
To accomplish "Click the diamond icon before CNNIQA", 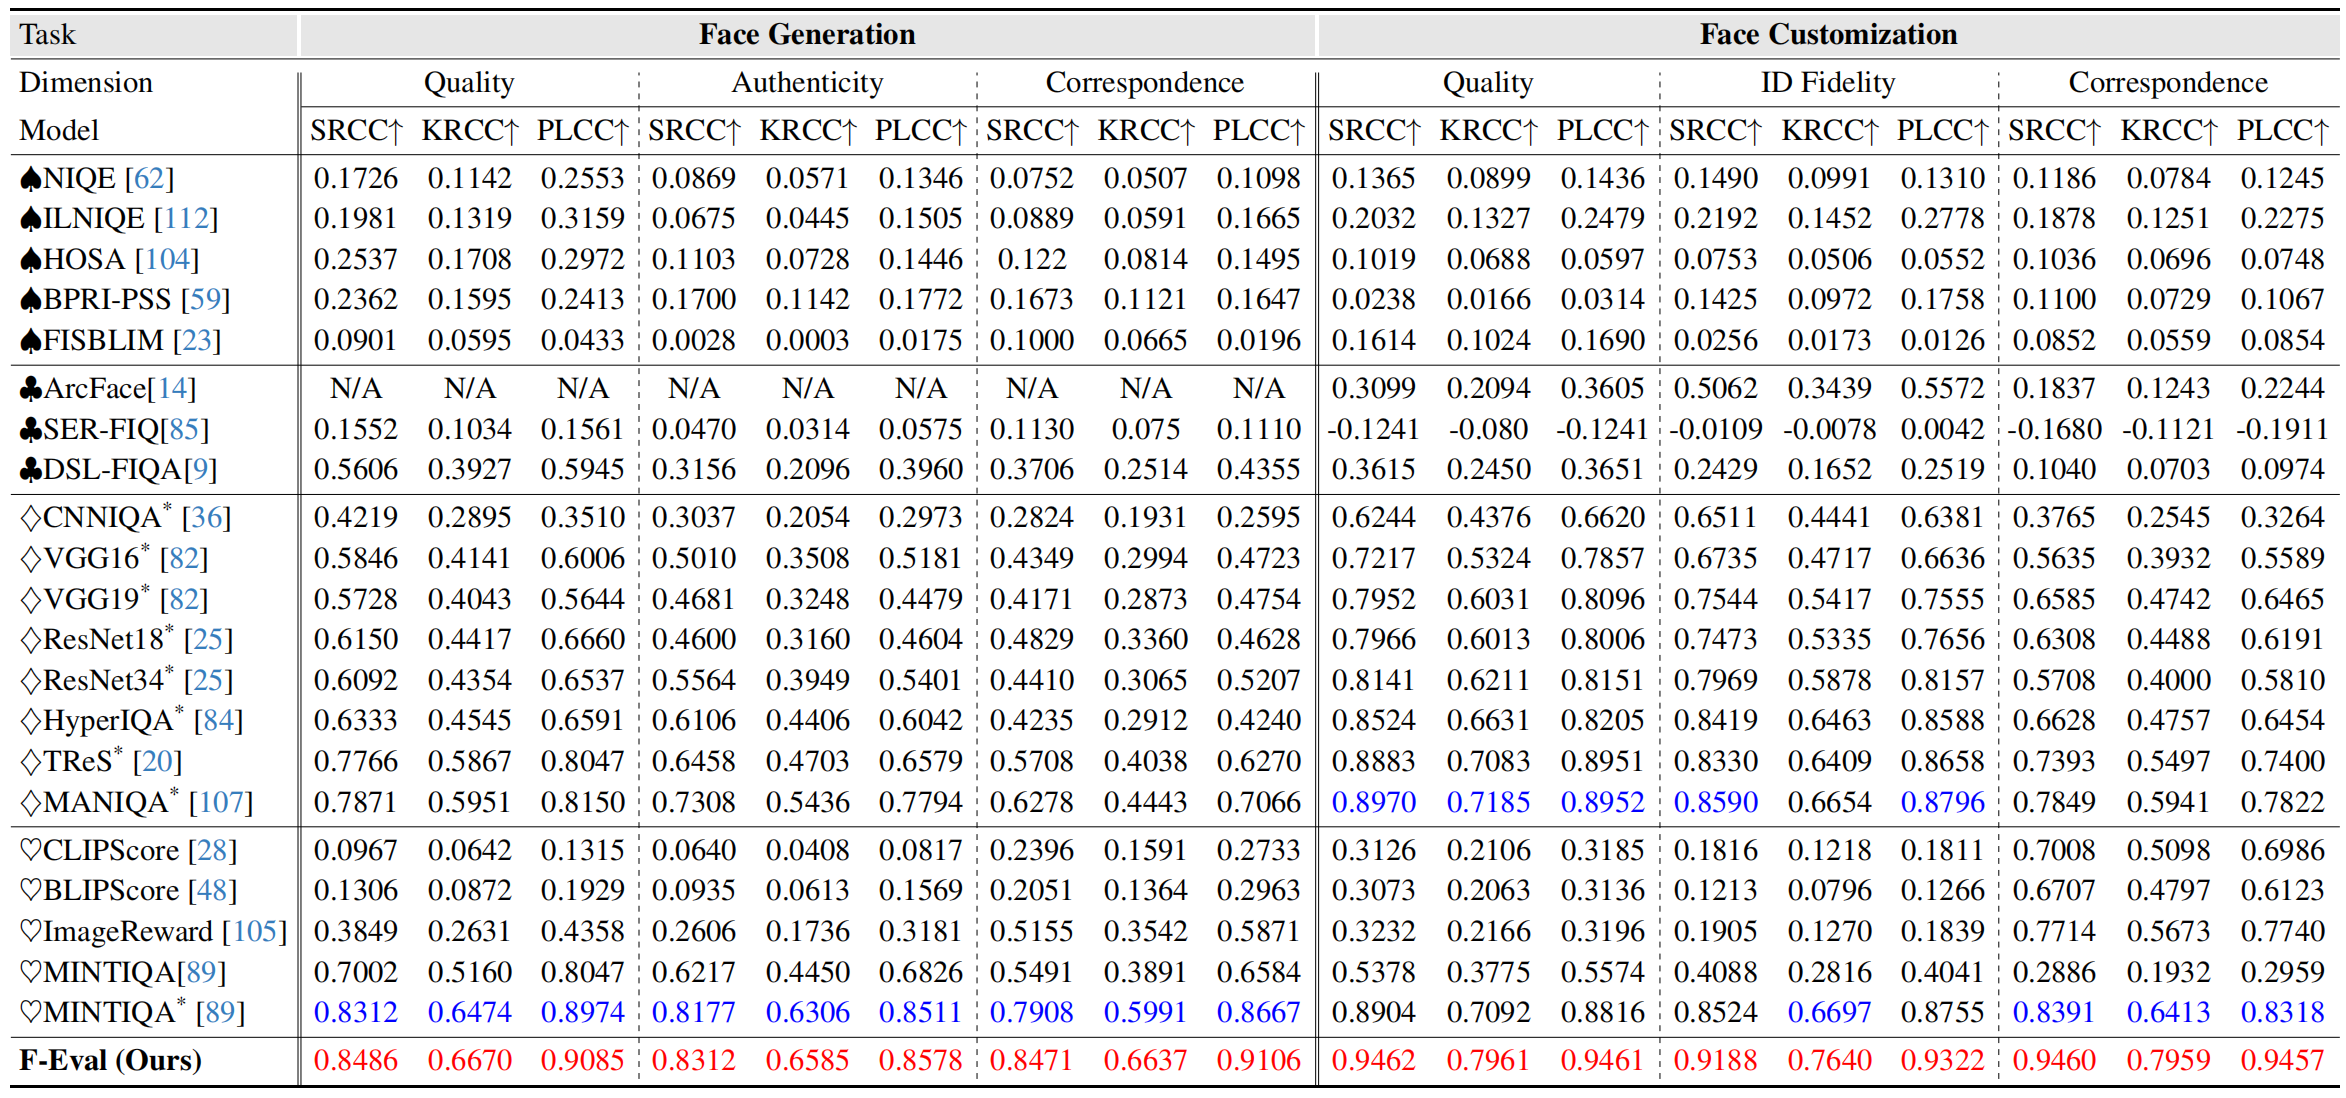I will point(31,518).
